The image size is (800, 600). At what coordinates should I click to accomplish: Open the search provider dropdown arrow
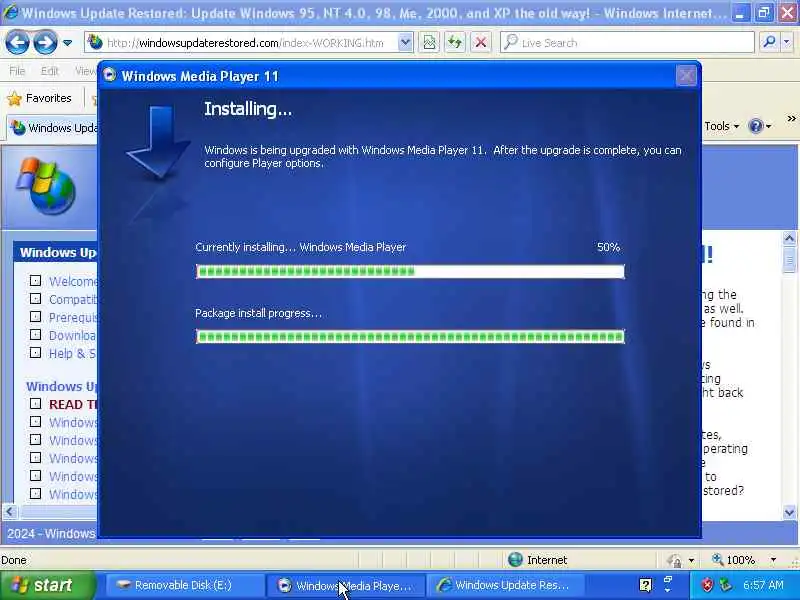[787, 42]
